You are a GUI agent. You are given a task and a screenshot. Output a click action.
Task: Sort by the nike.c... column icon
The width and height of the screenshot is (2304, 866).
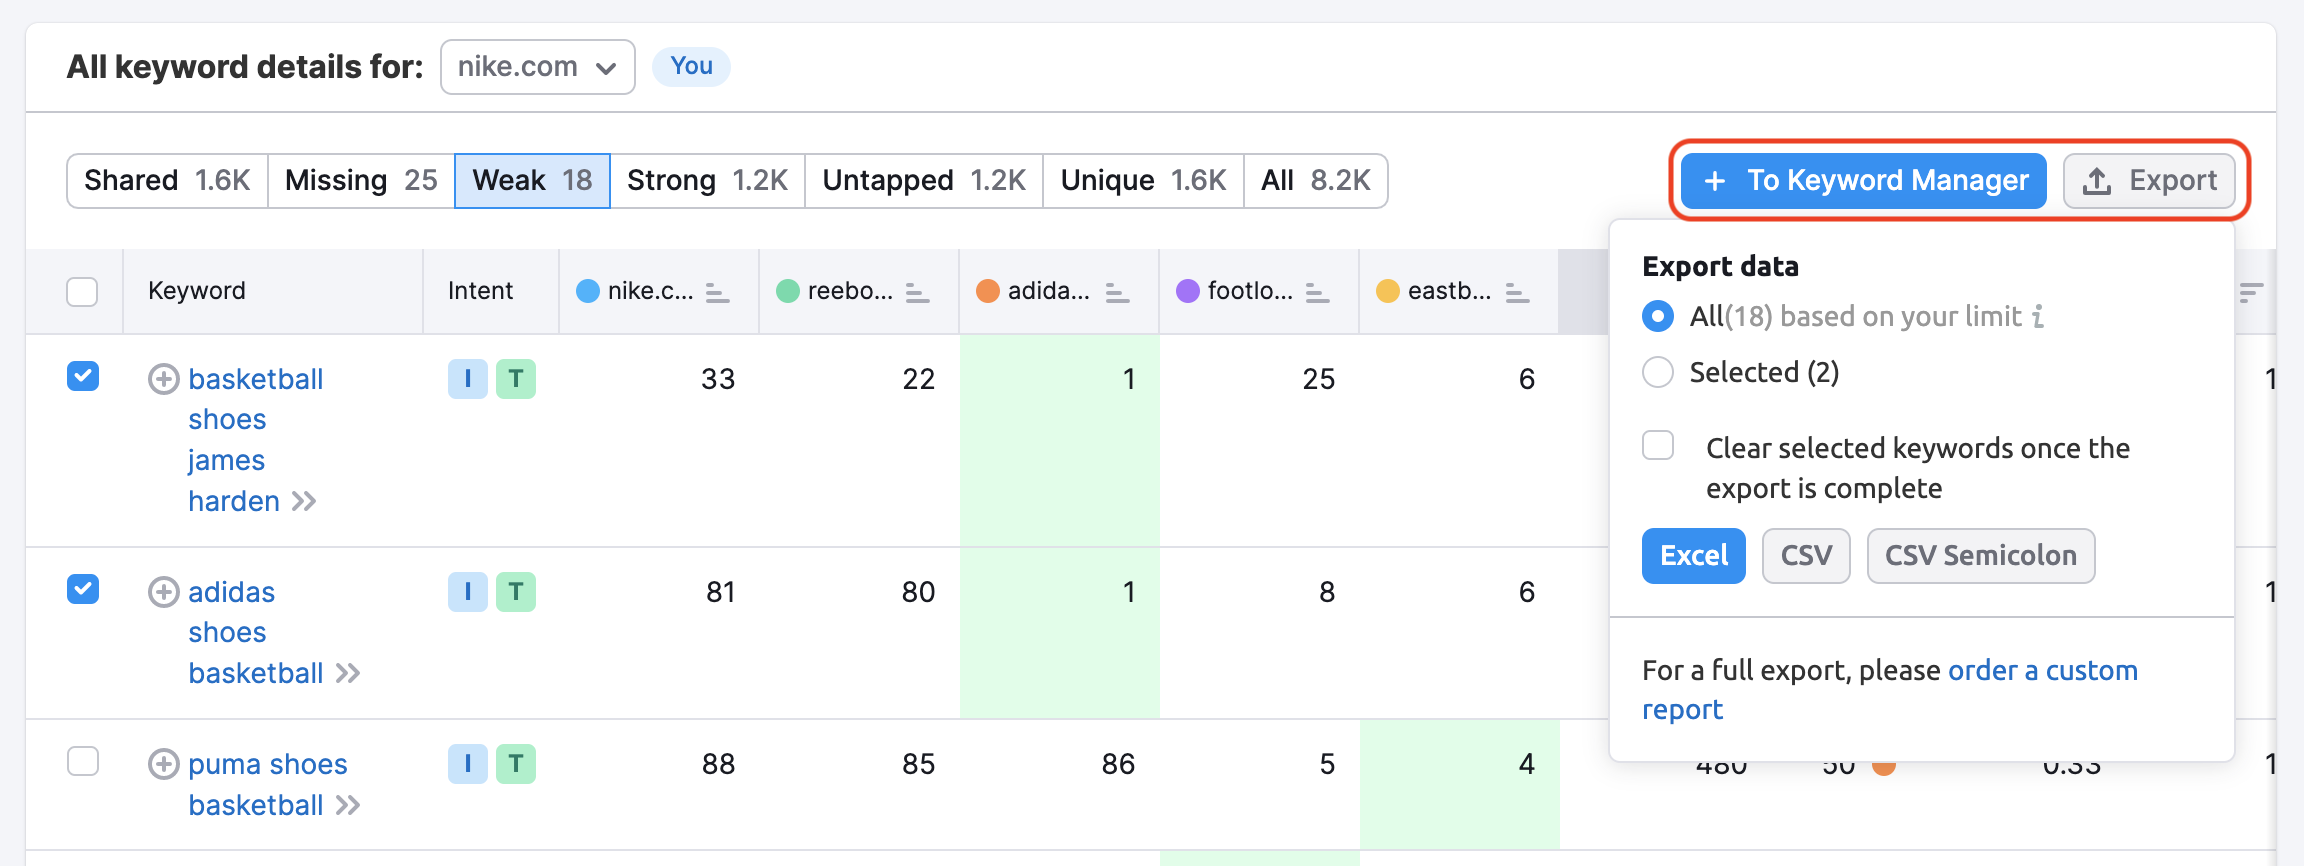pos(717,293)
